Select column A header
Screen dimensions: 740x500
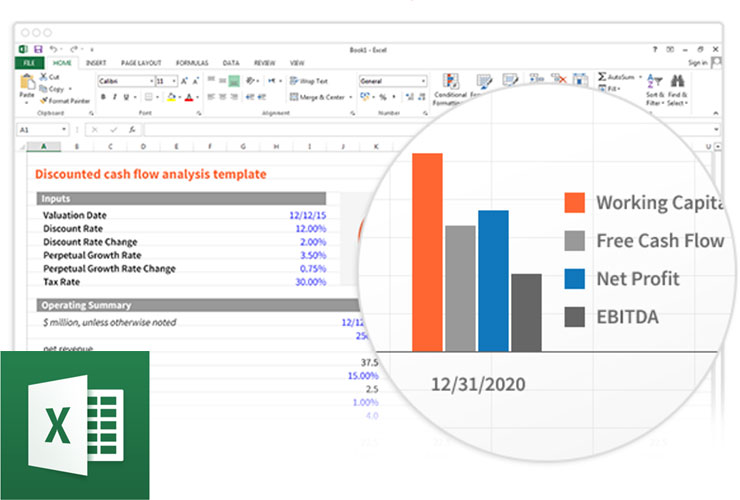pos(43,147)
